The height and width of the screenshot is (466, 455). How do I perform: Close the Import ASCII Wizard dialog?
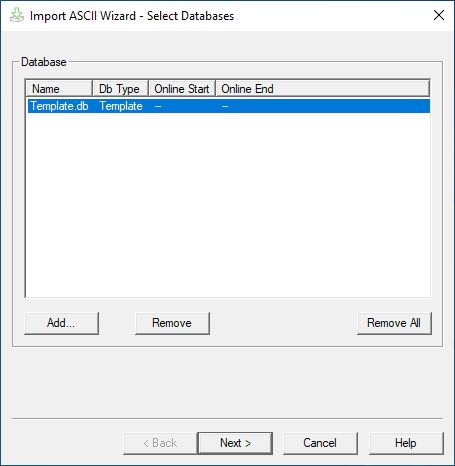(439, 15)
